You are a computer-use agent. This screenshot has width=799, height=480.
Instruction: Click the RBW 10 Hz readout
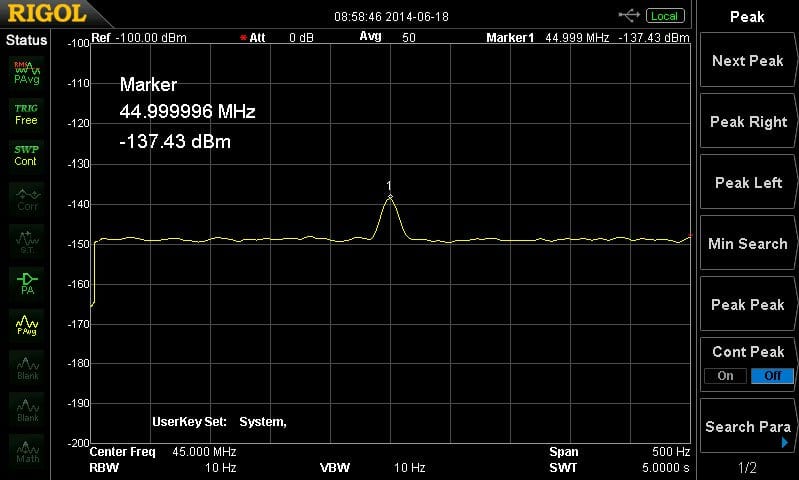coord(163,467)
